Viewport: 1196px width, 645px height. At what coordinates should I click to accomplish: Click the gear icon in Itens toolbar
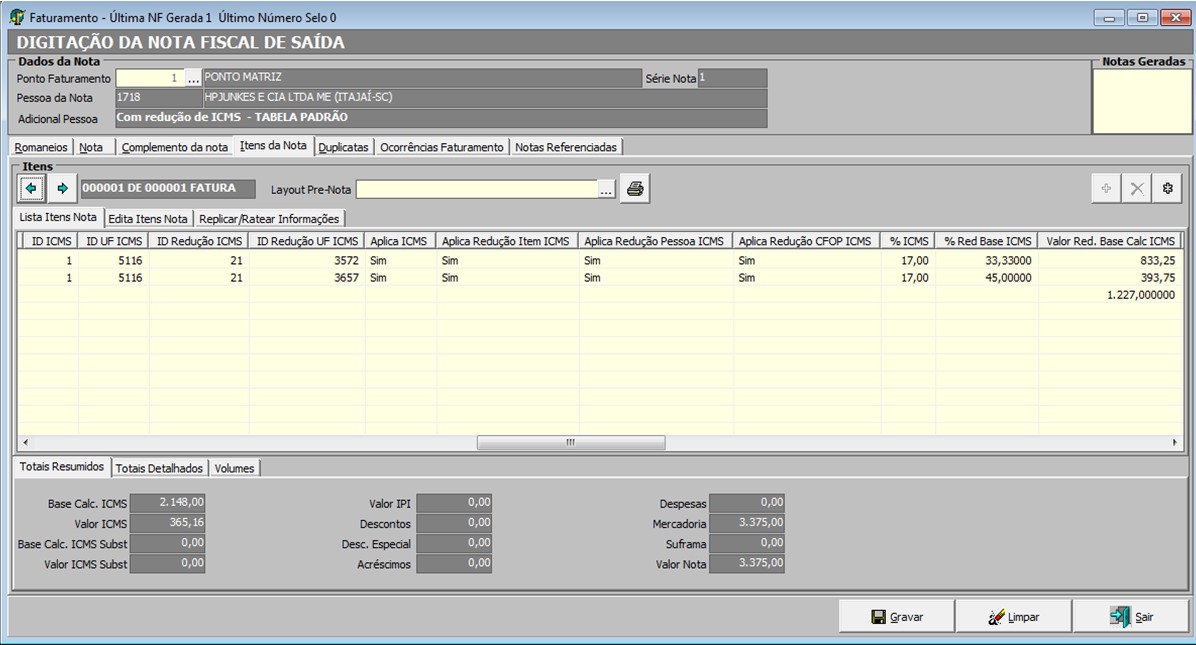click(1167, 189)
